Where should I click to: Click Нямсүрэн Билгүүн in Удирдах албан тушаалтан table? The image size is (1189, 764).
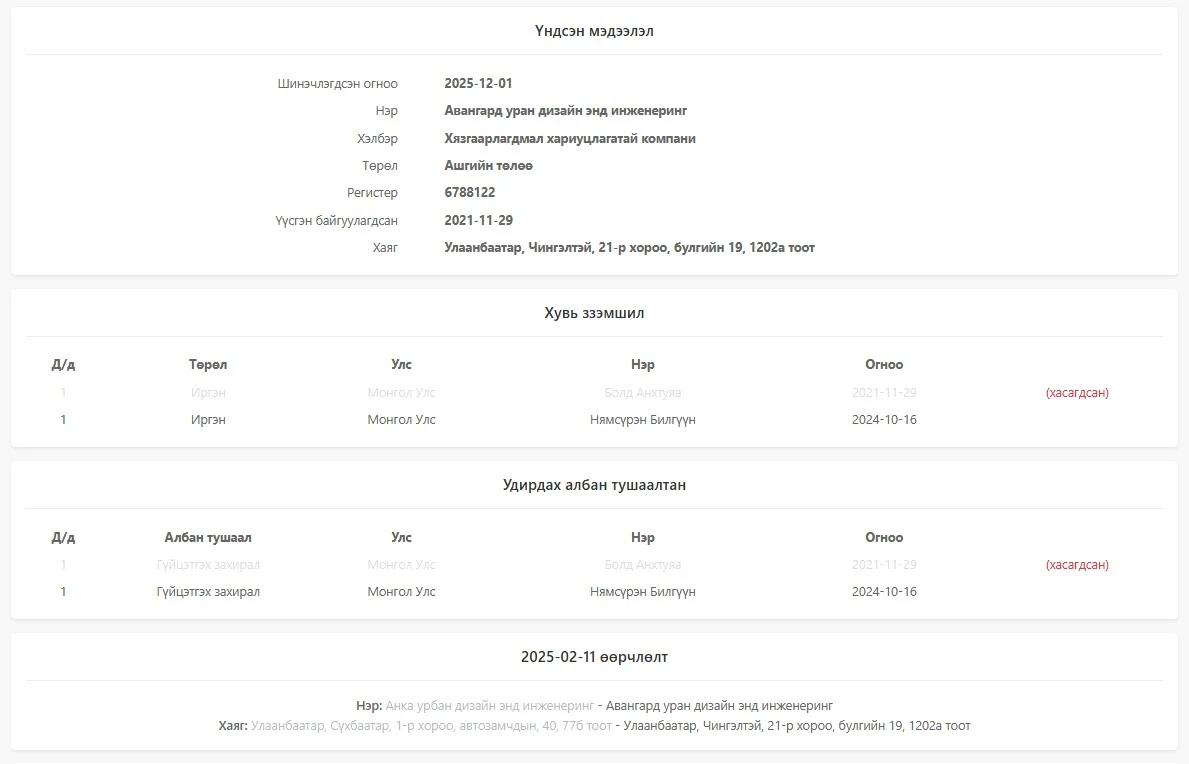[x=642, y=592]
